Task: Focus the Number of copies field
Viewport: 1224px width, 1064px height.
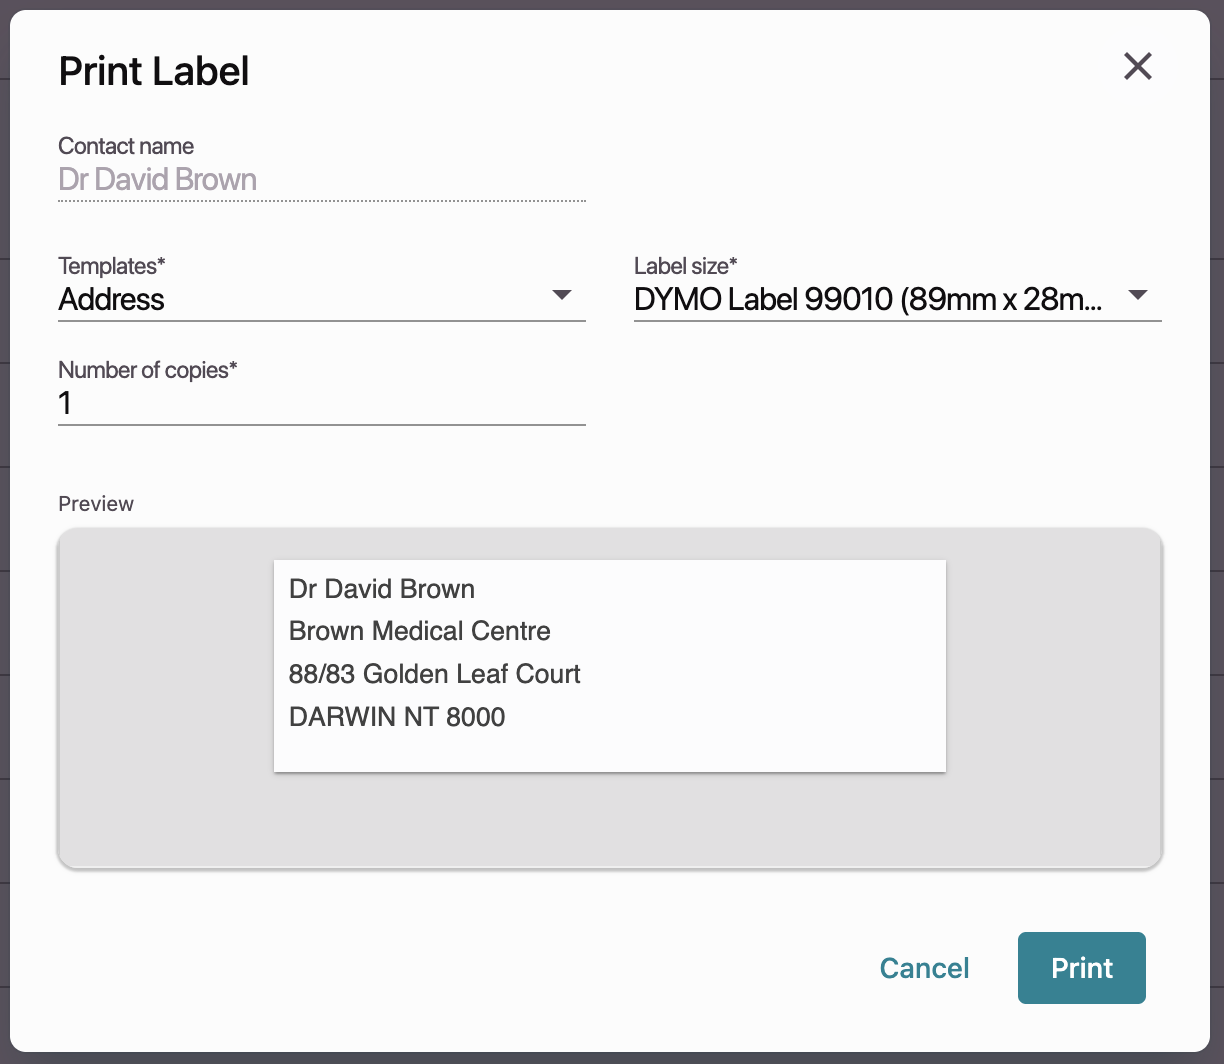Action: (320, 404)
